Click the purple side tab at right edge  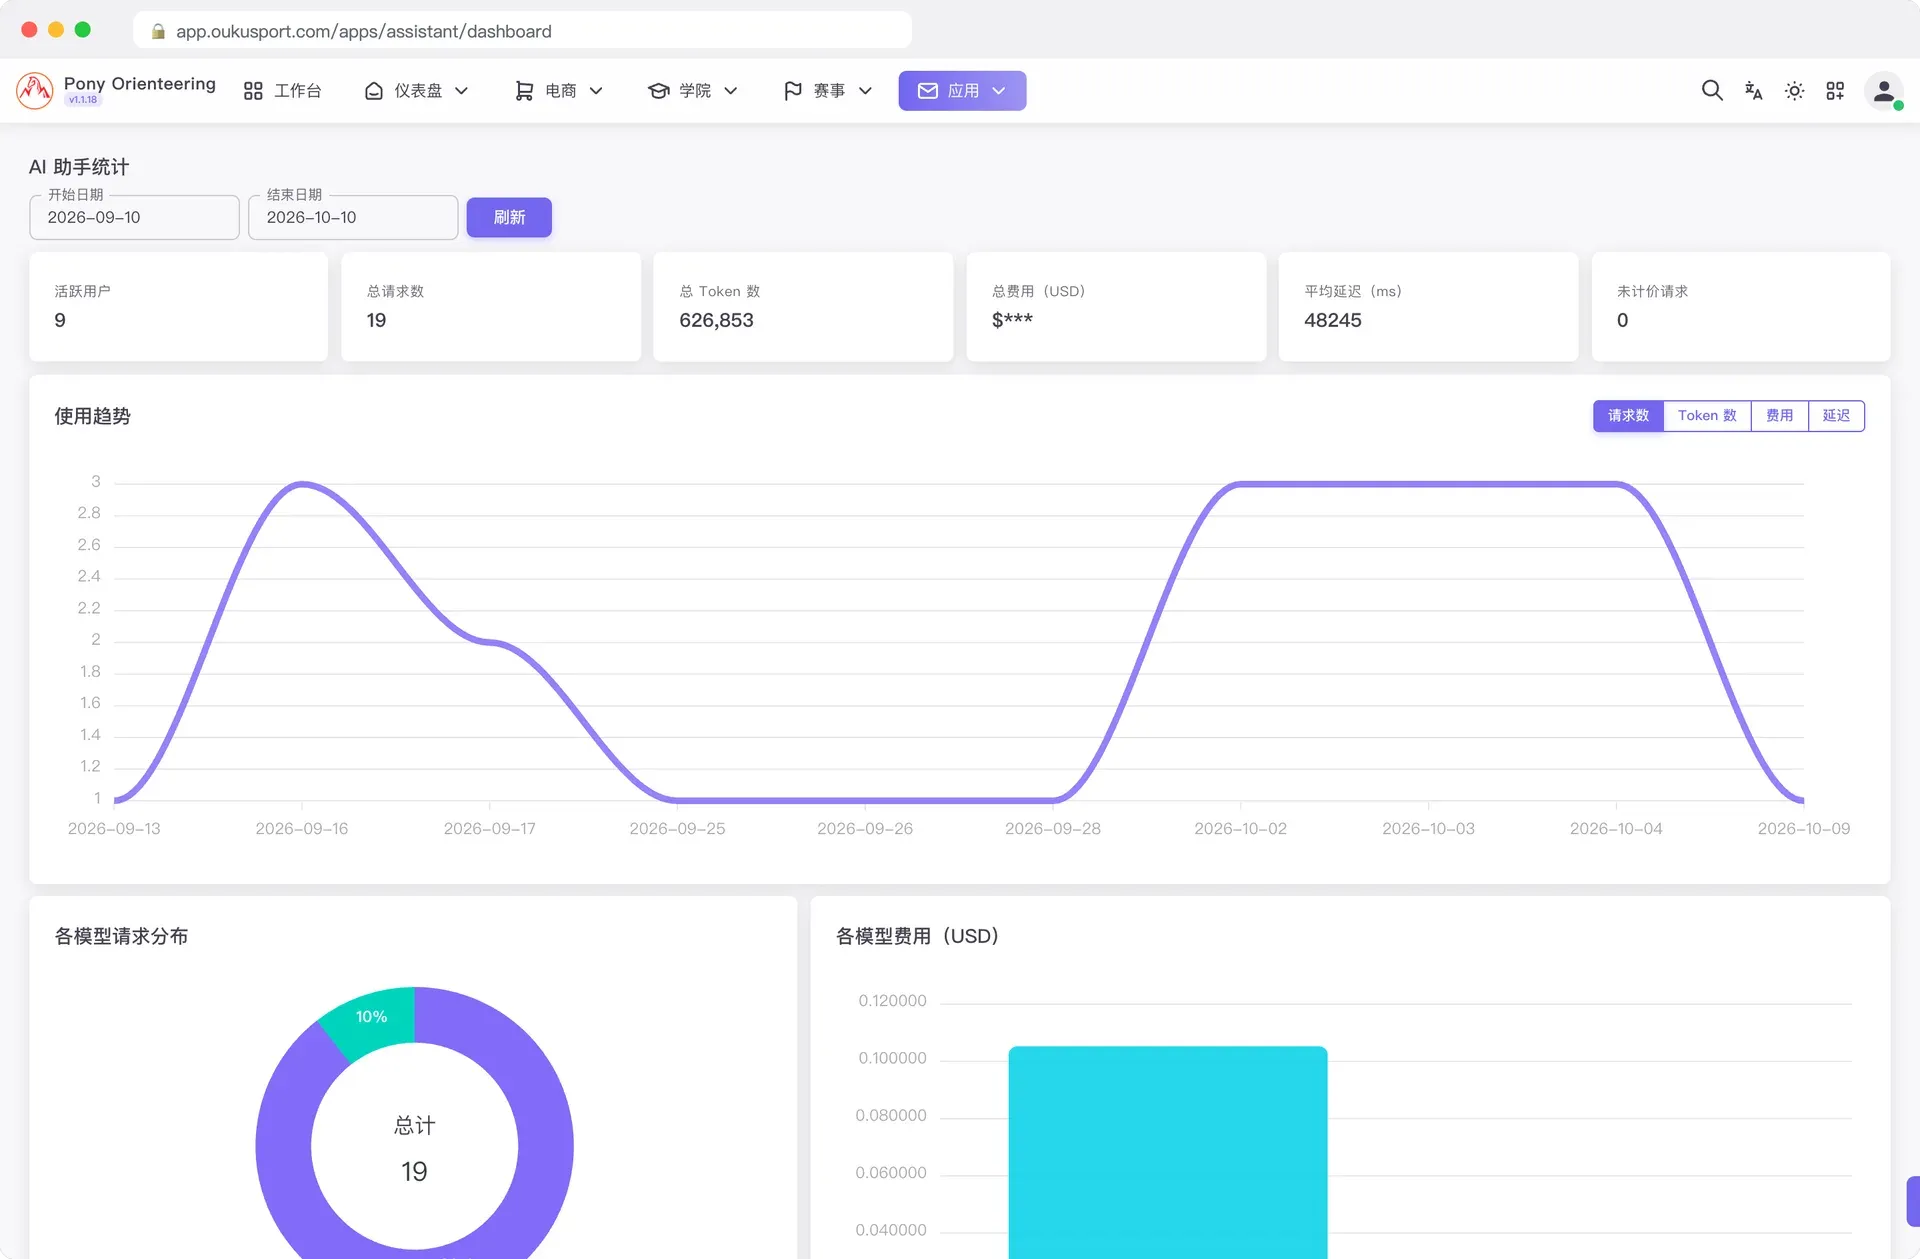1913,1201
